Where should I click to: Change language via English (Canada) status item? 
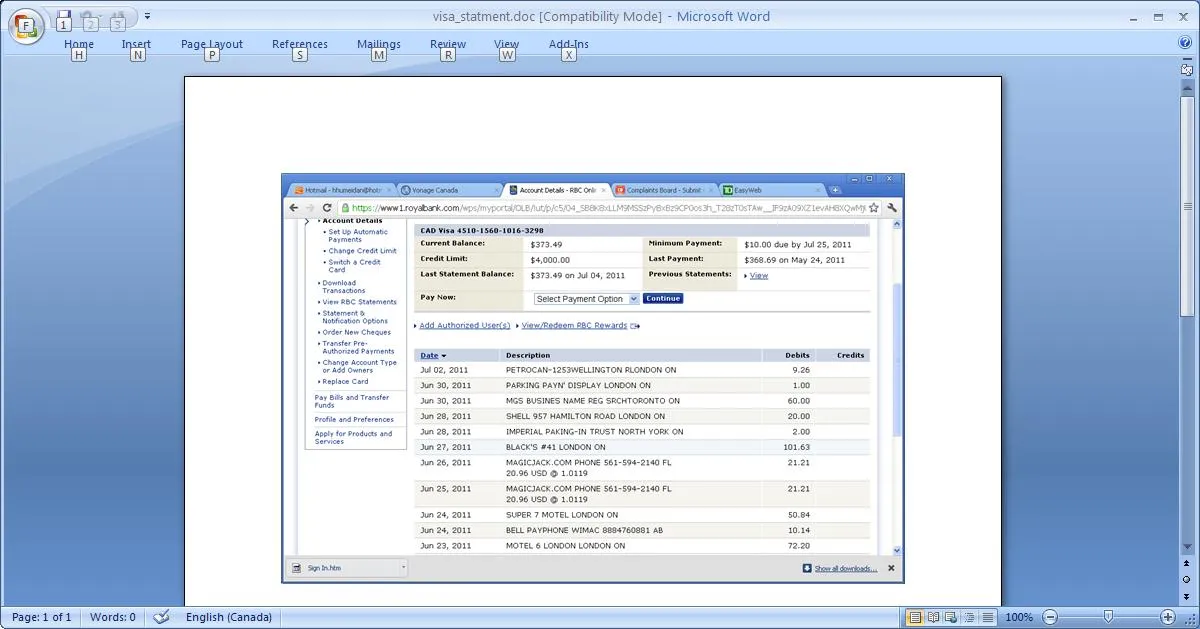point(229,617)
